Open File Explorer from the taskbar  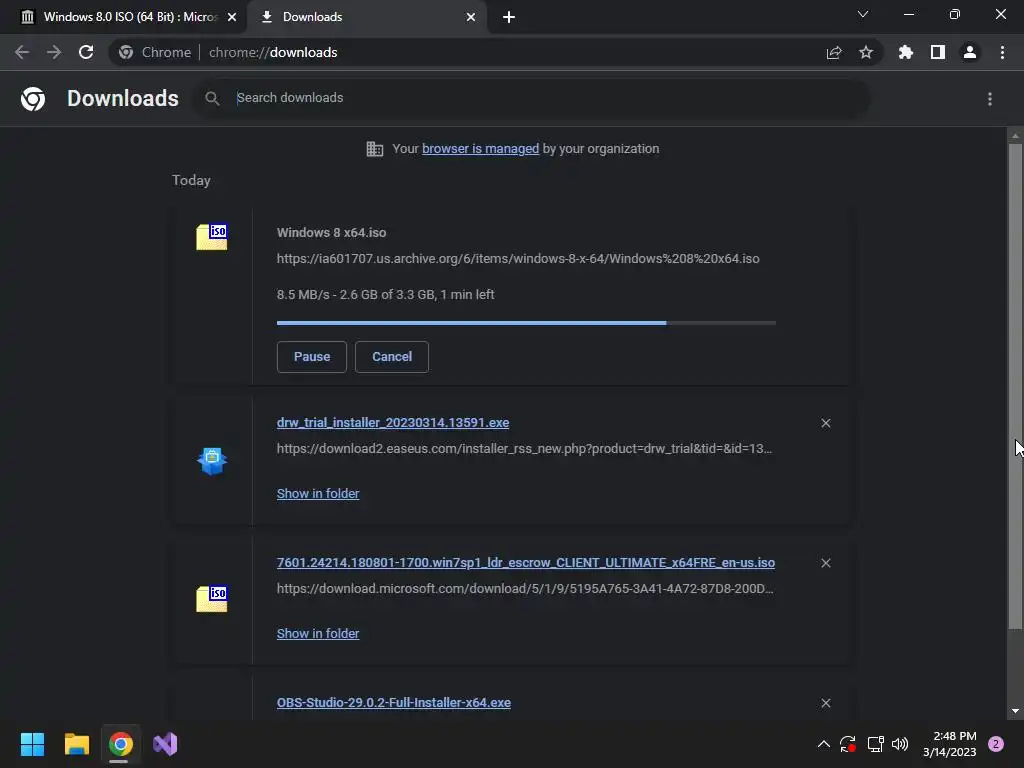click(76, 744)
